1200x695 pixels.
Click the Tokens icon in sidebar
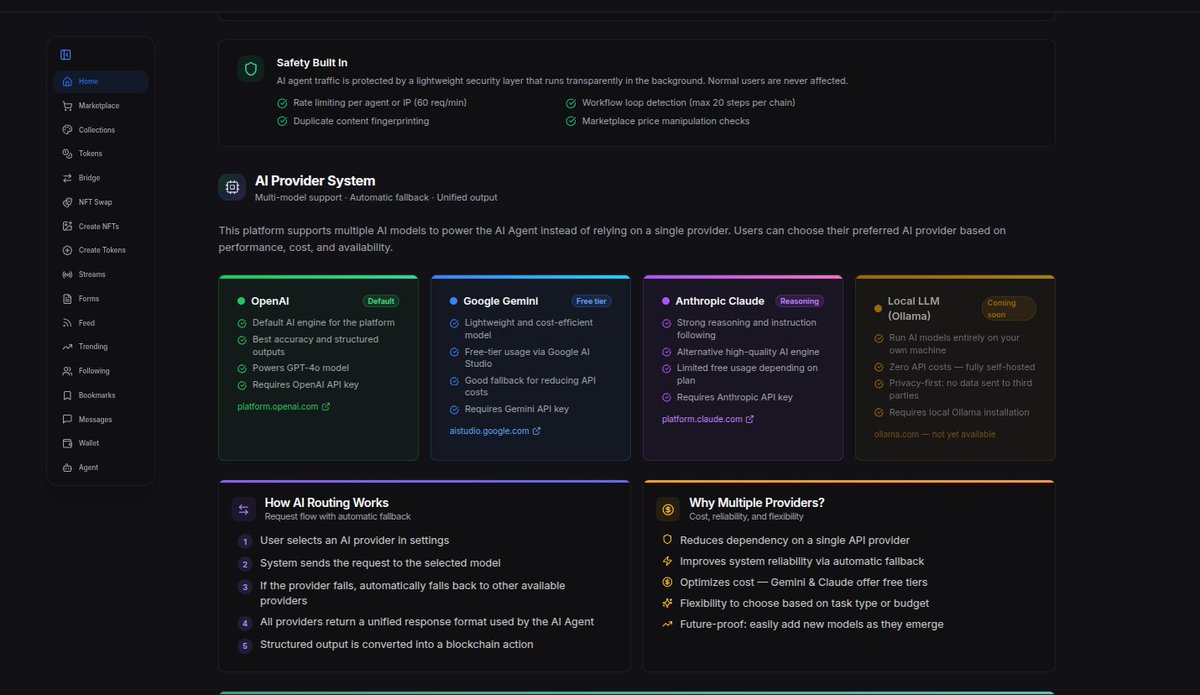(67, 154)
